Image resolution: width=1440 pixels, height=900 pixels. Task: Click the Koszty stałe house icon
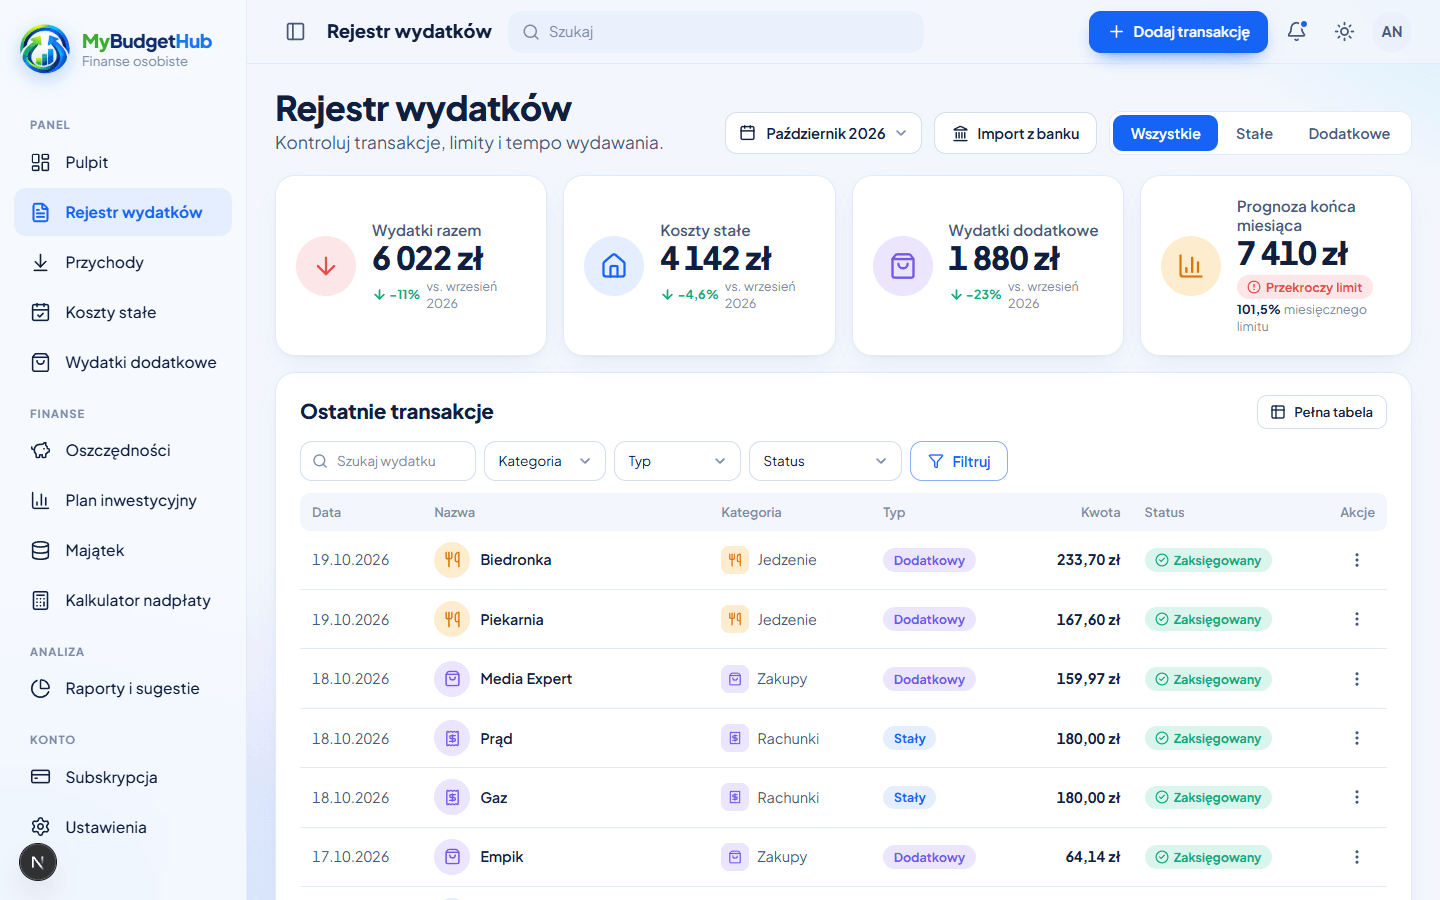click(614, 266)
